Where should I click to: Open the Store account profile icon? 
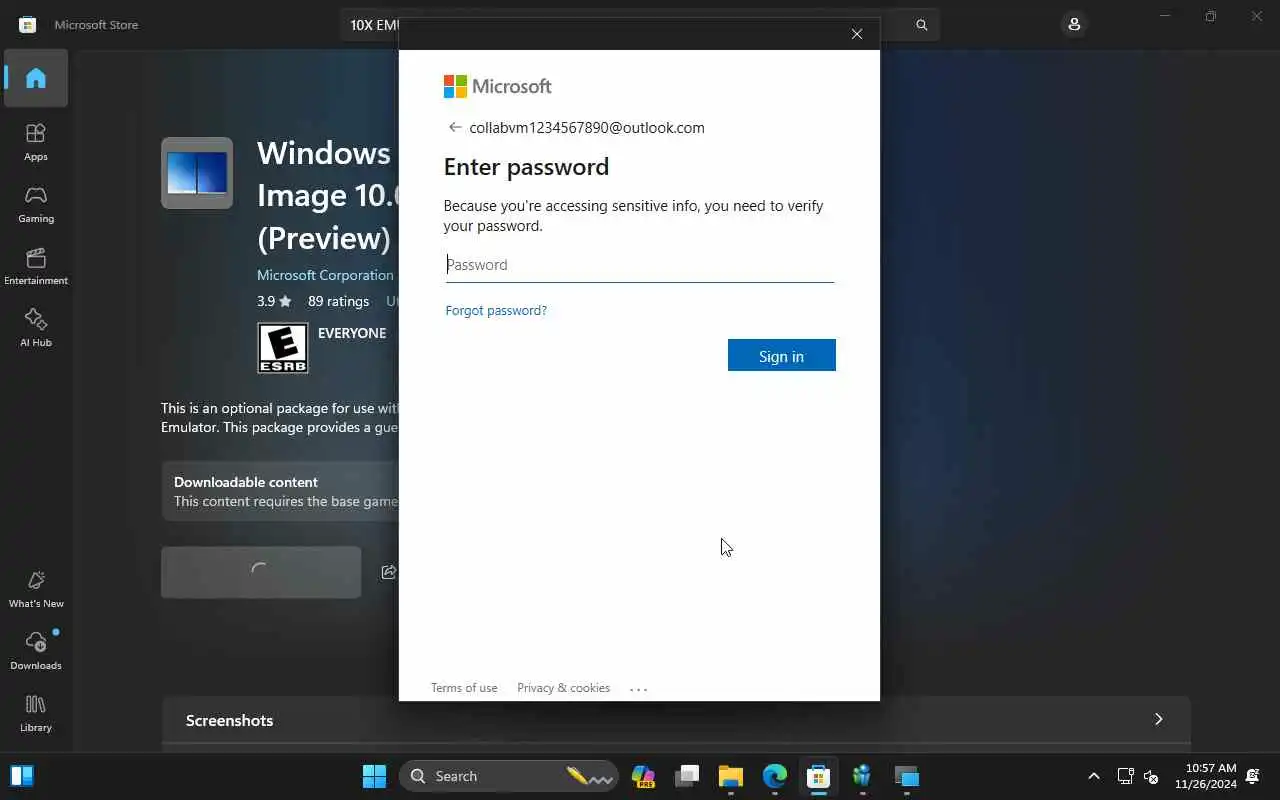(1074, 24)
